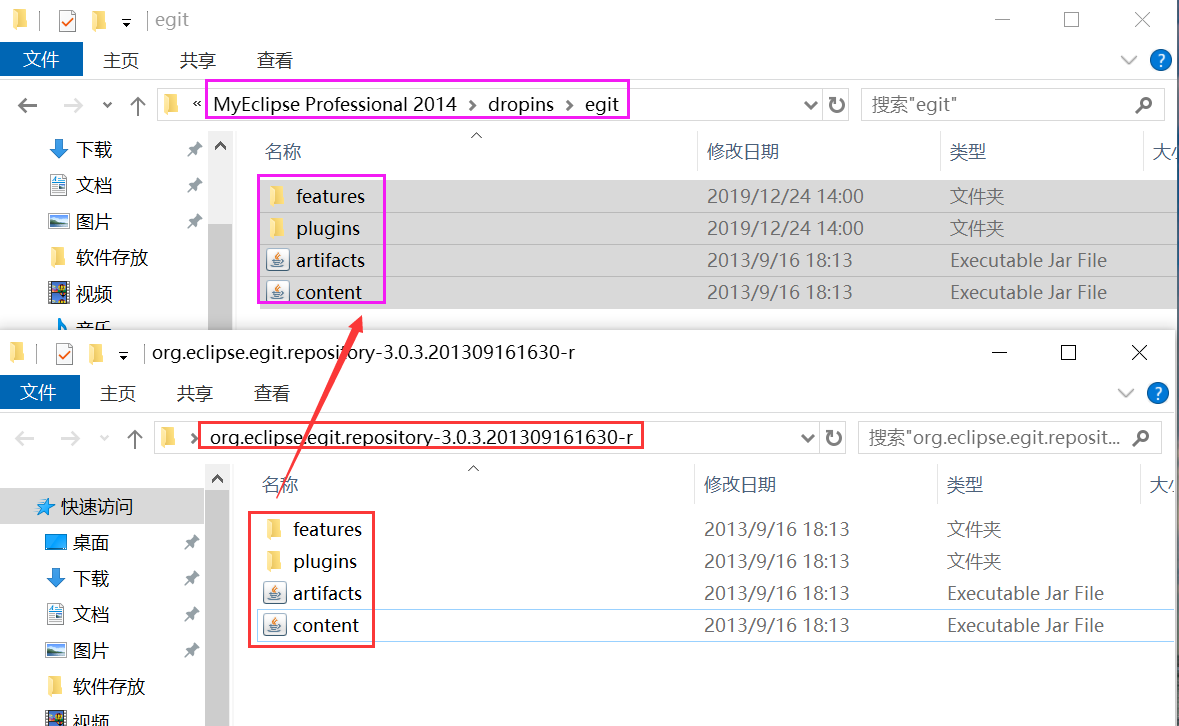Click the back arrow in the lower Explorer window
Image resolution: width=1179 pixels, height=726 pixels.
pyautogui.click(x=25, y=436)
